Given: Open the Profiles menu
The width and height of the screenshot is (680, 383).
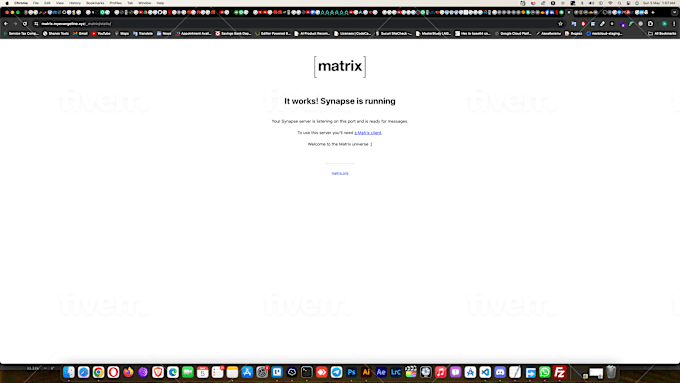Looking at the screenshot, I should (115, 3).
